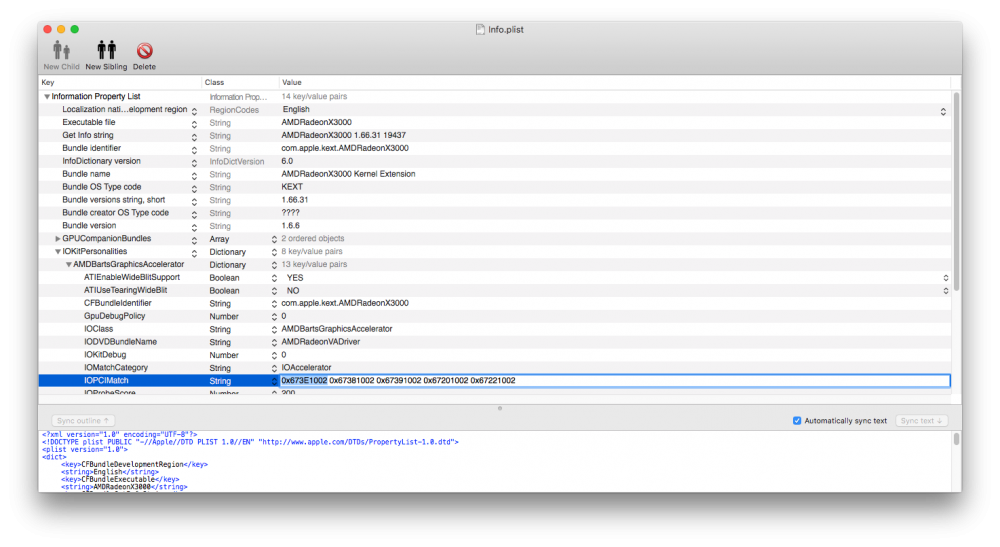This screenshot has height=547, width=1000.
Task: Open key stepper for Bundle identifier row
Action: [x=194, y=149]
